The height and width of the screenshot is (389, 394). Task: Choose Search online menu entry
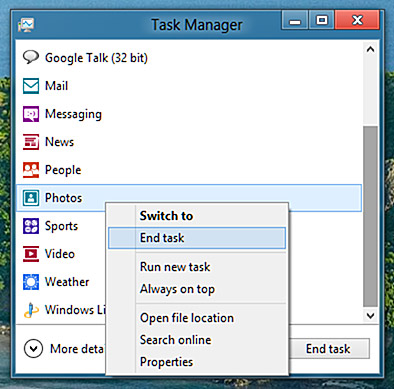197,340
